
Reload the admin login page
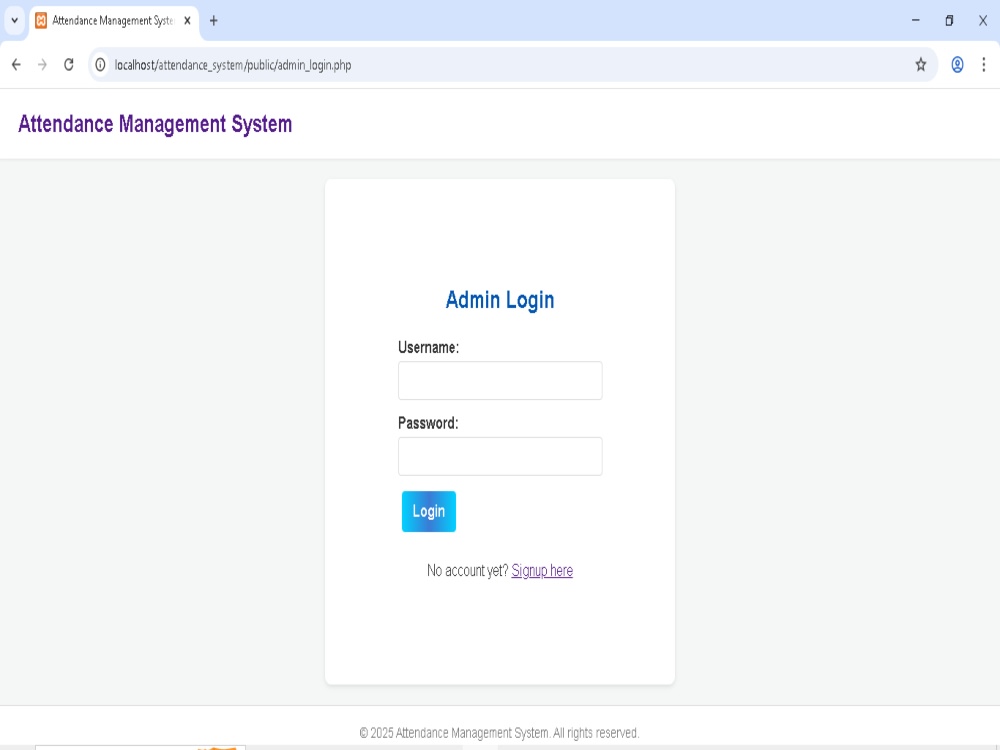tap(69, 64)
